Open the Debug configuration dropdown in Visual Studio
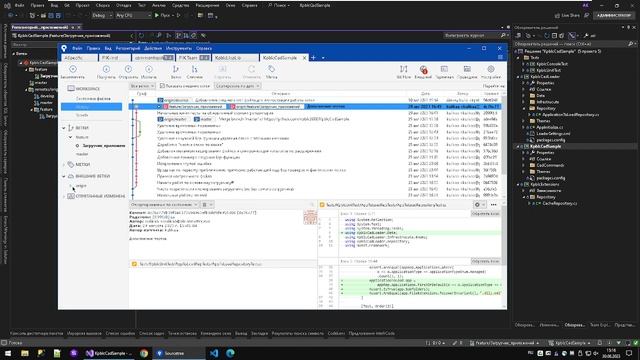The width and height of the screenshot is (640, 360). pos(102,16)
